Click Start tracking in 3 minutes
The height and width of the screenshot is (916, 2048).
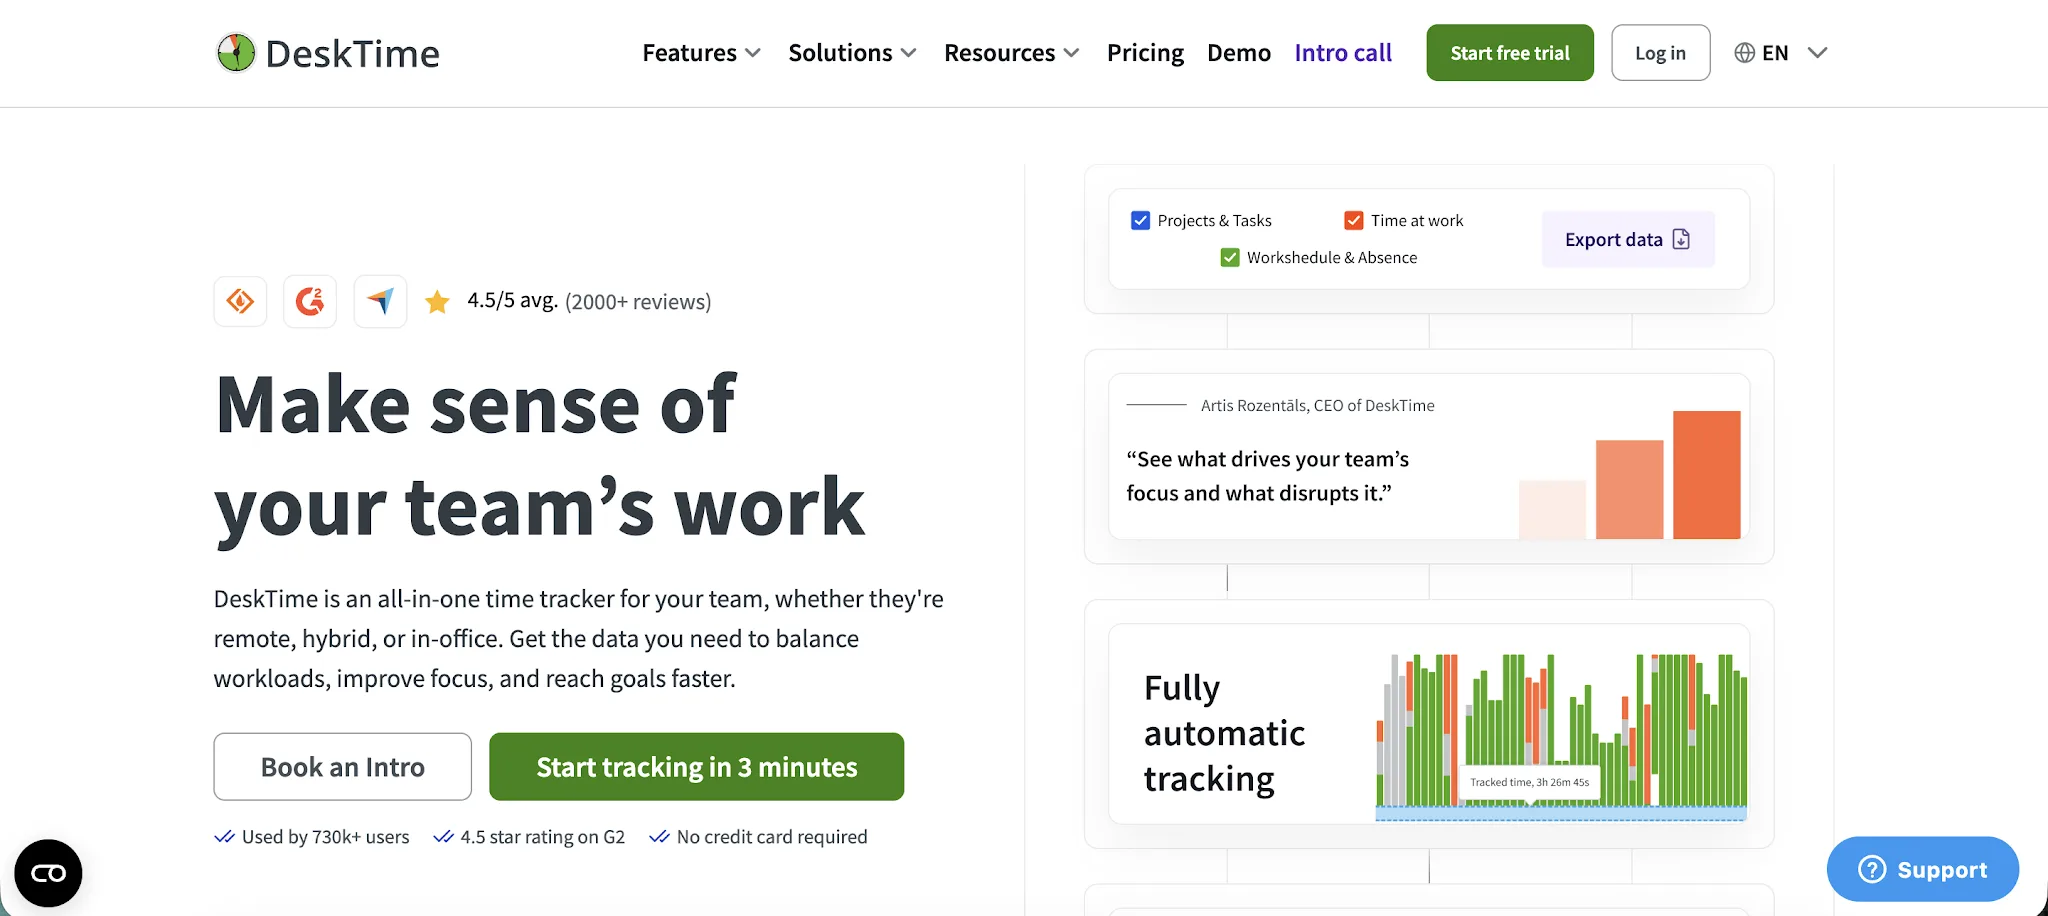(x=696, y=767)
